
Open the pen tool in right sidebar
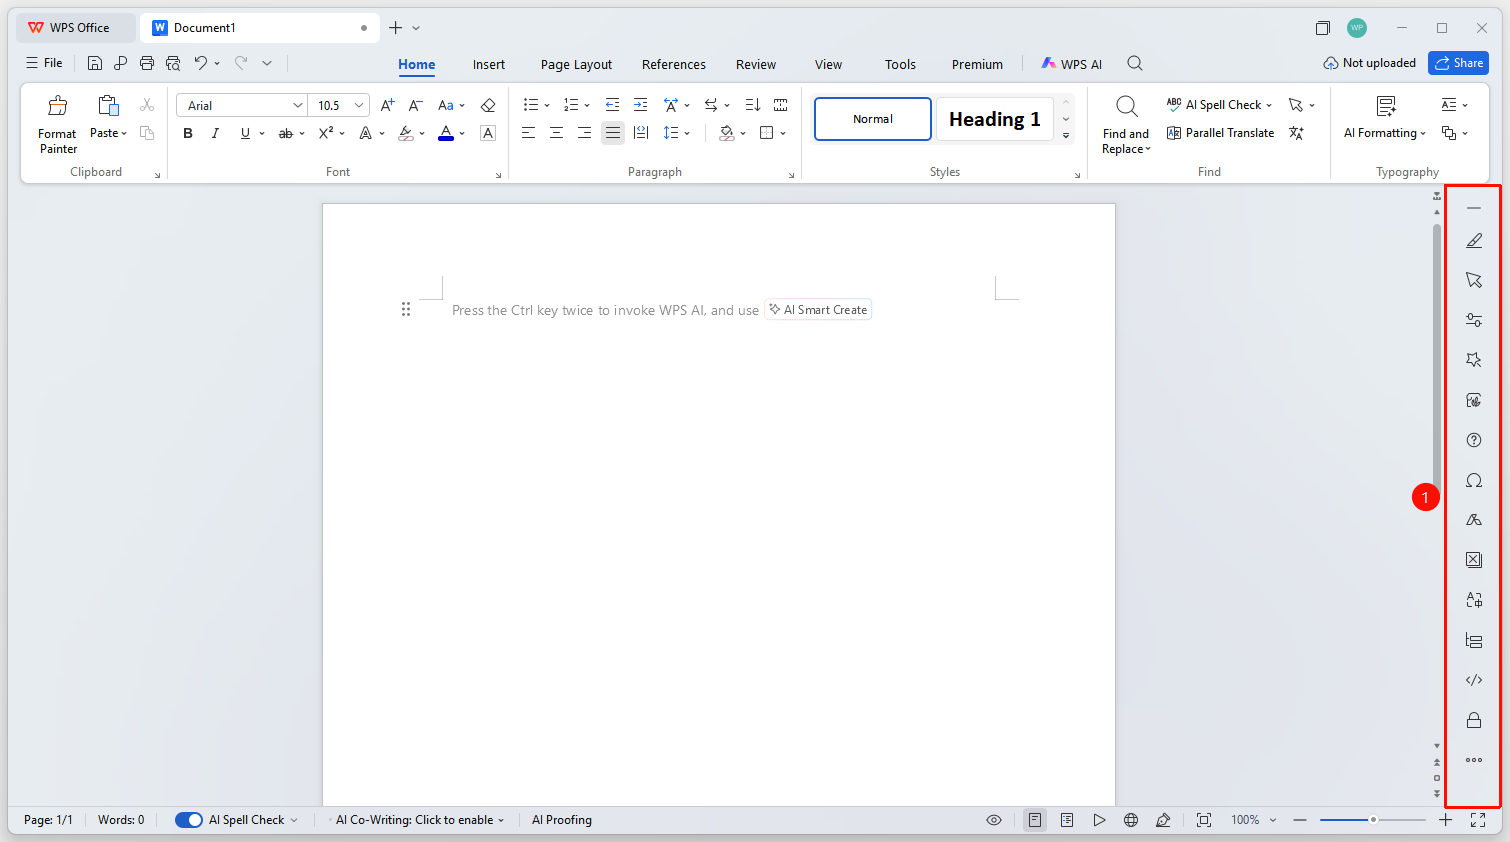pos(1474,241)
